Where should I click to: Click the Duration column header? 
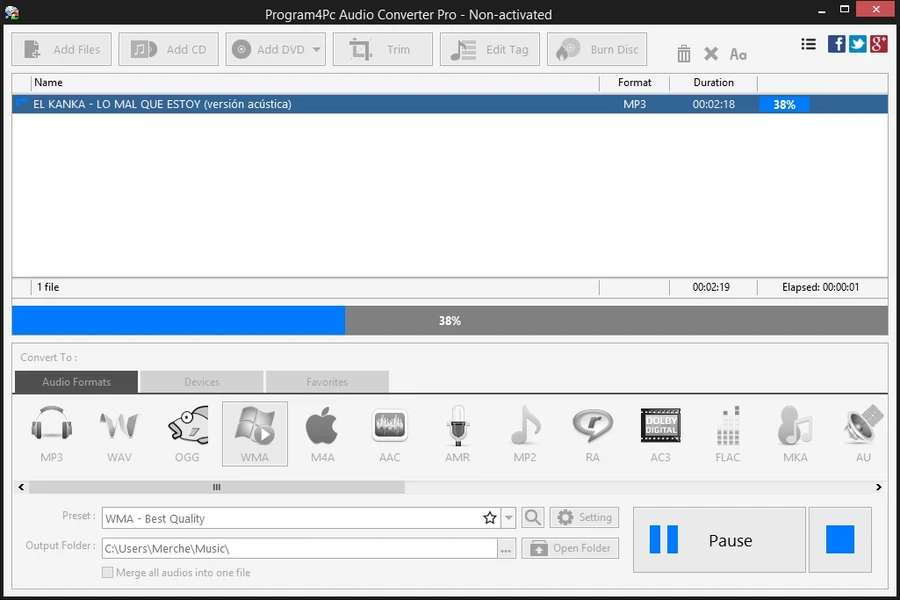tap(713, 83)
